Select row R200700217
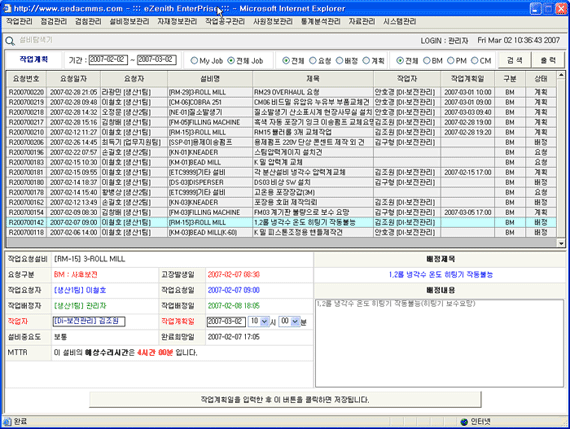 282,123
